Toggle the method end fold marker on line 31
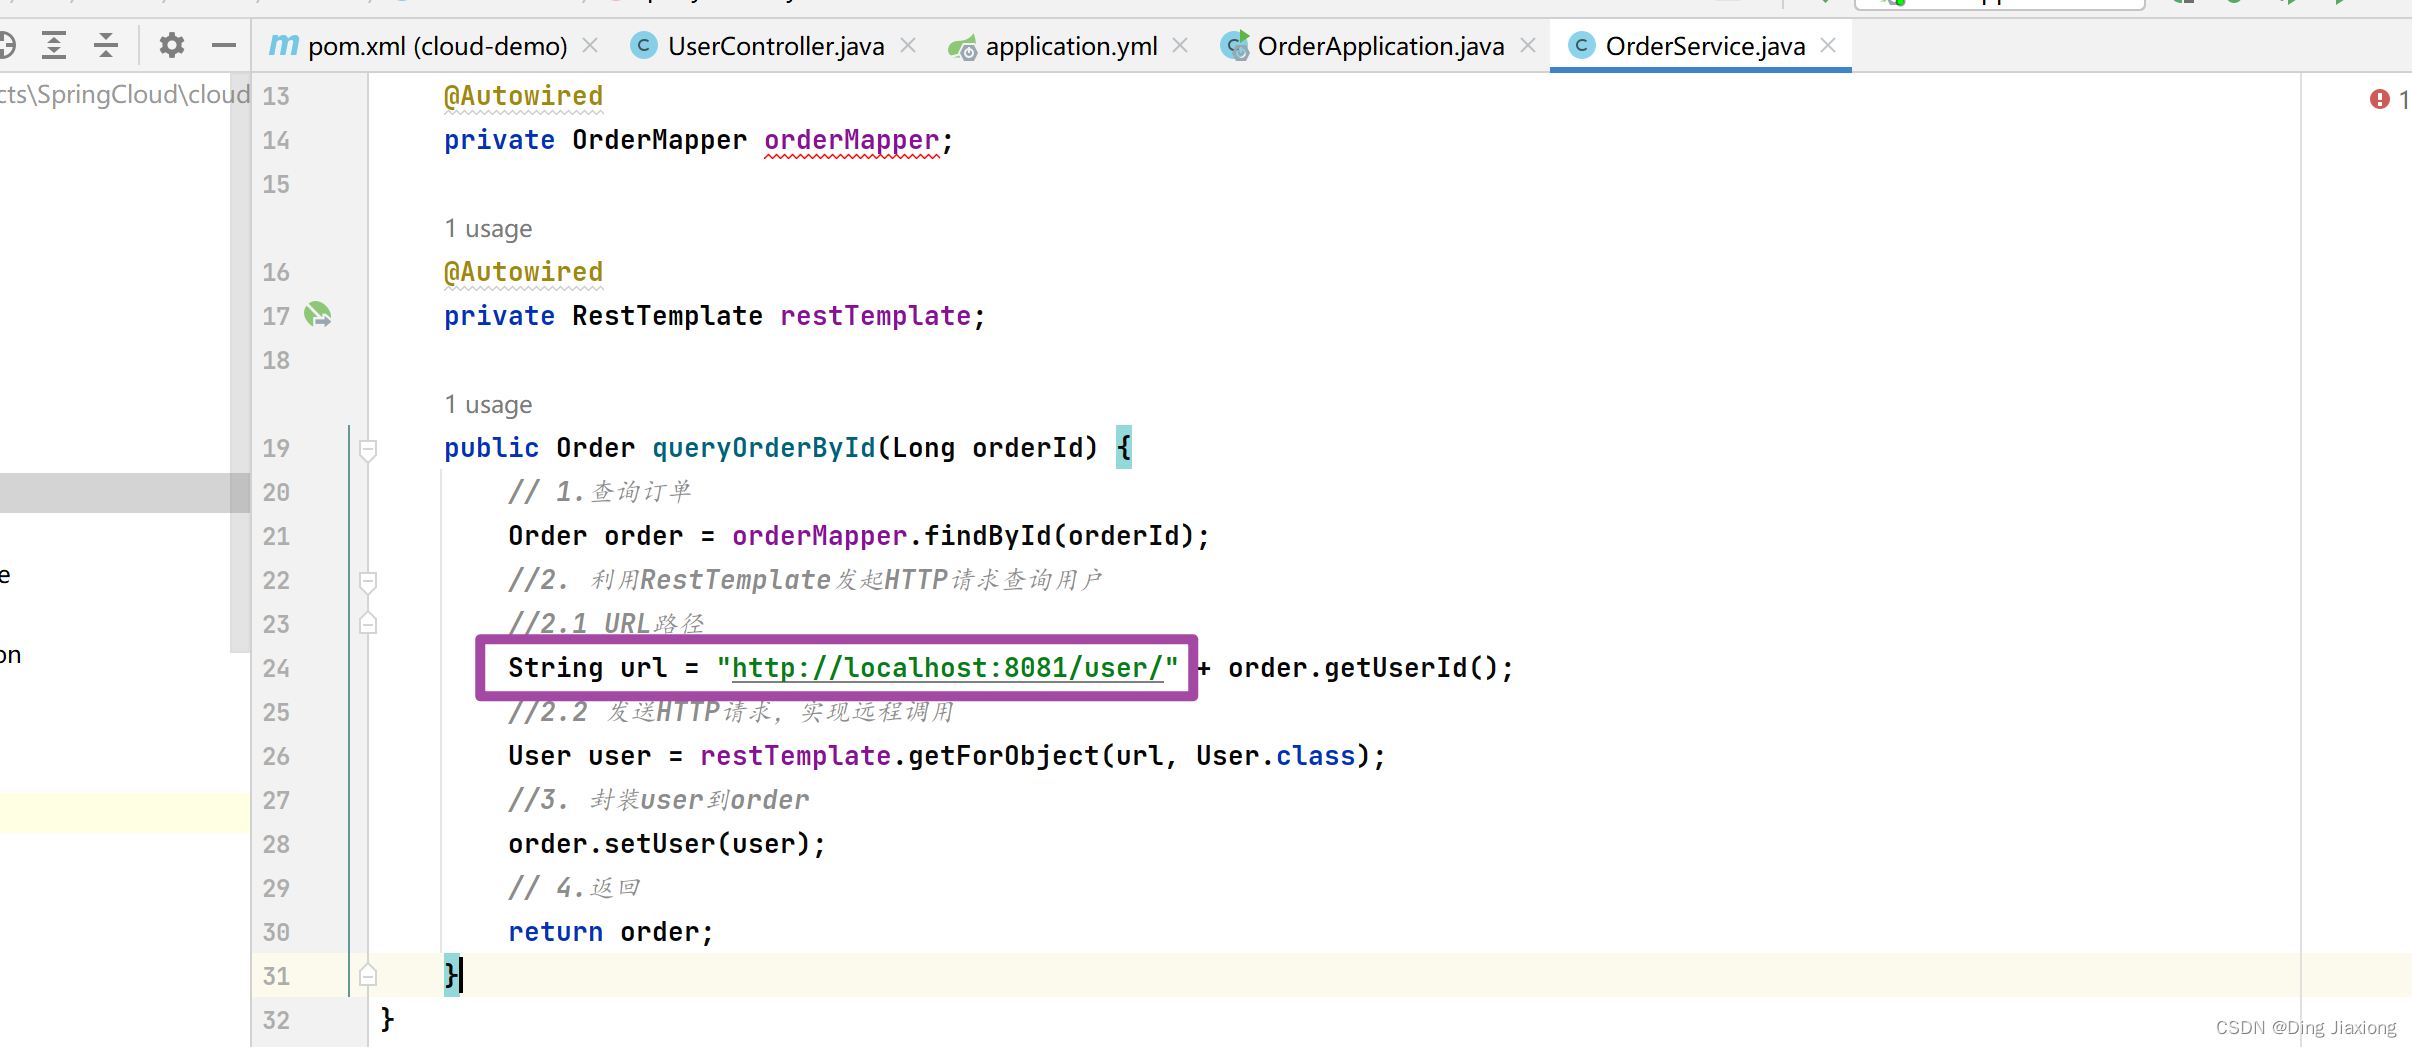Screen dimensions: 2412x1047 coord(368,975)
